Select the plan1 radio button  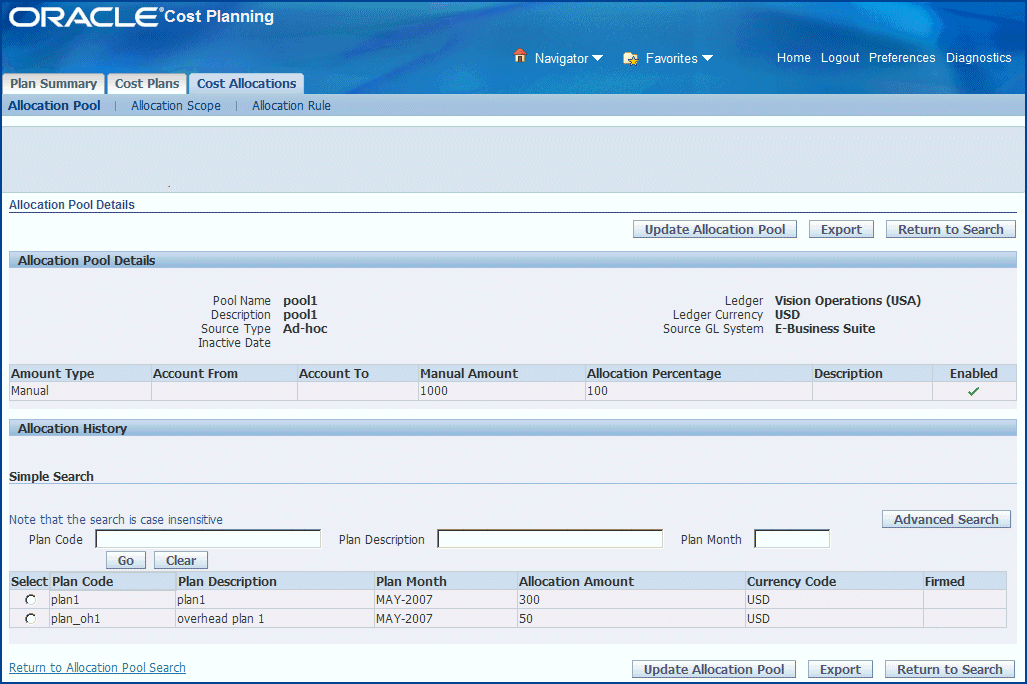pyautogui.click(x=30, y=599)
